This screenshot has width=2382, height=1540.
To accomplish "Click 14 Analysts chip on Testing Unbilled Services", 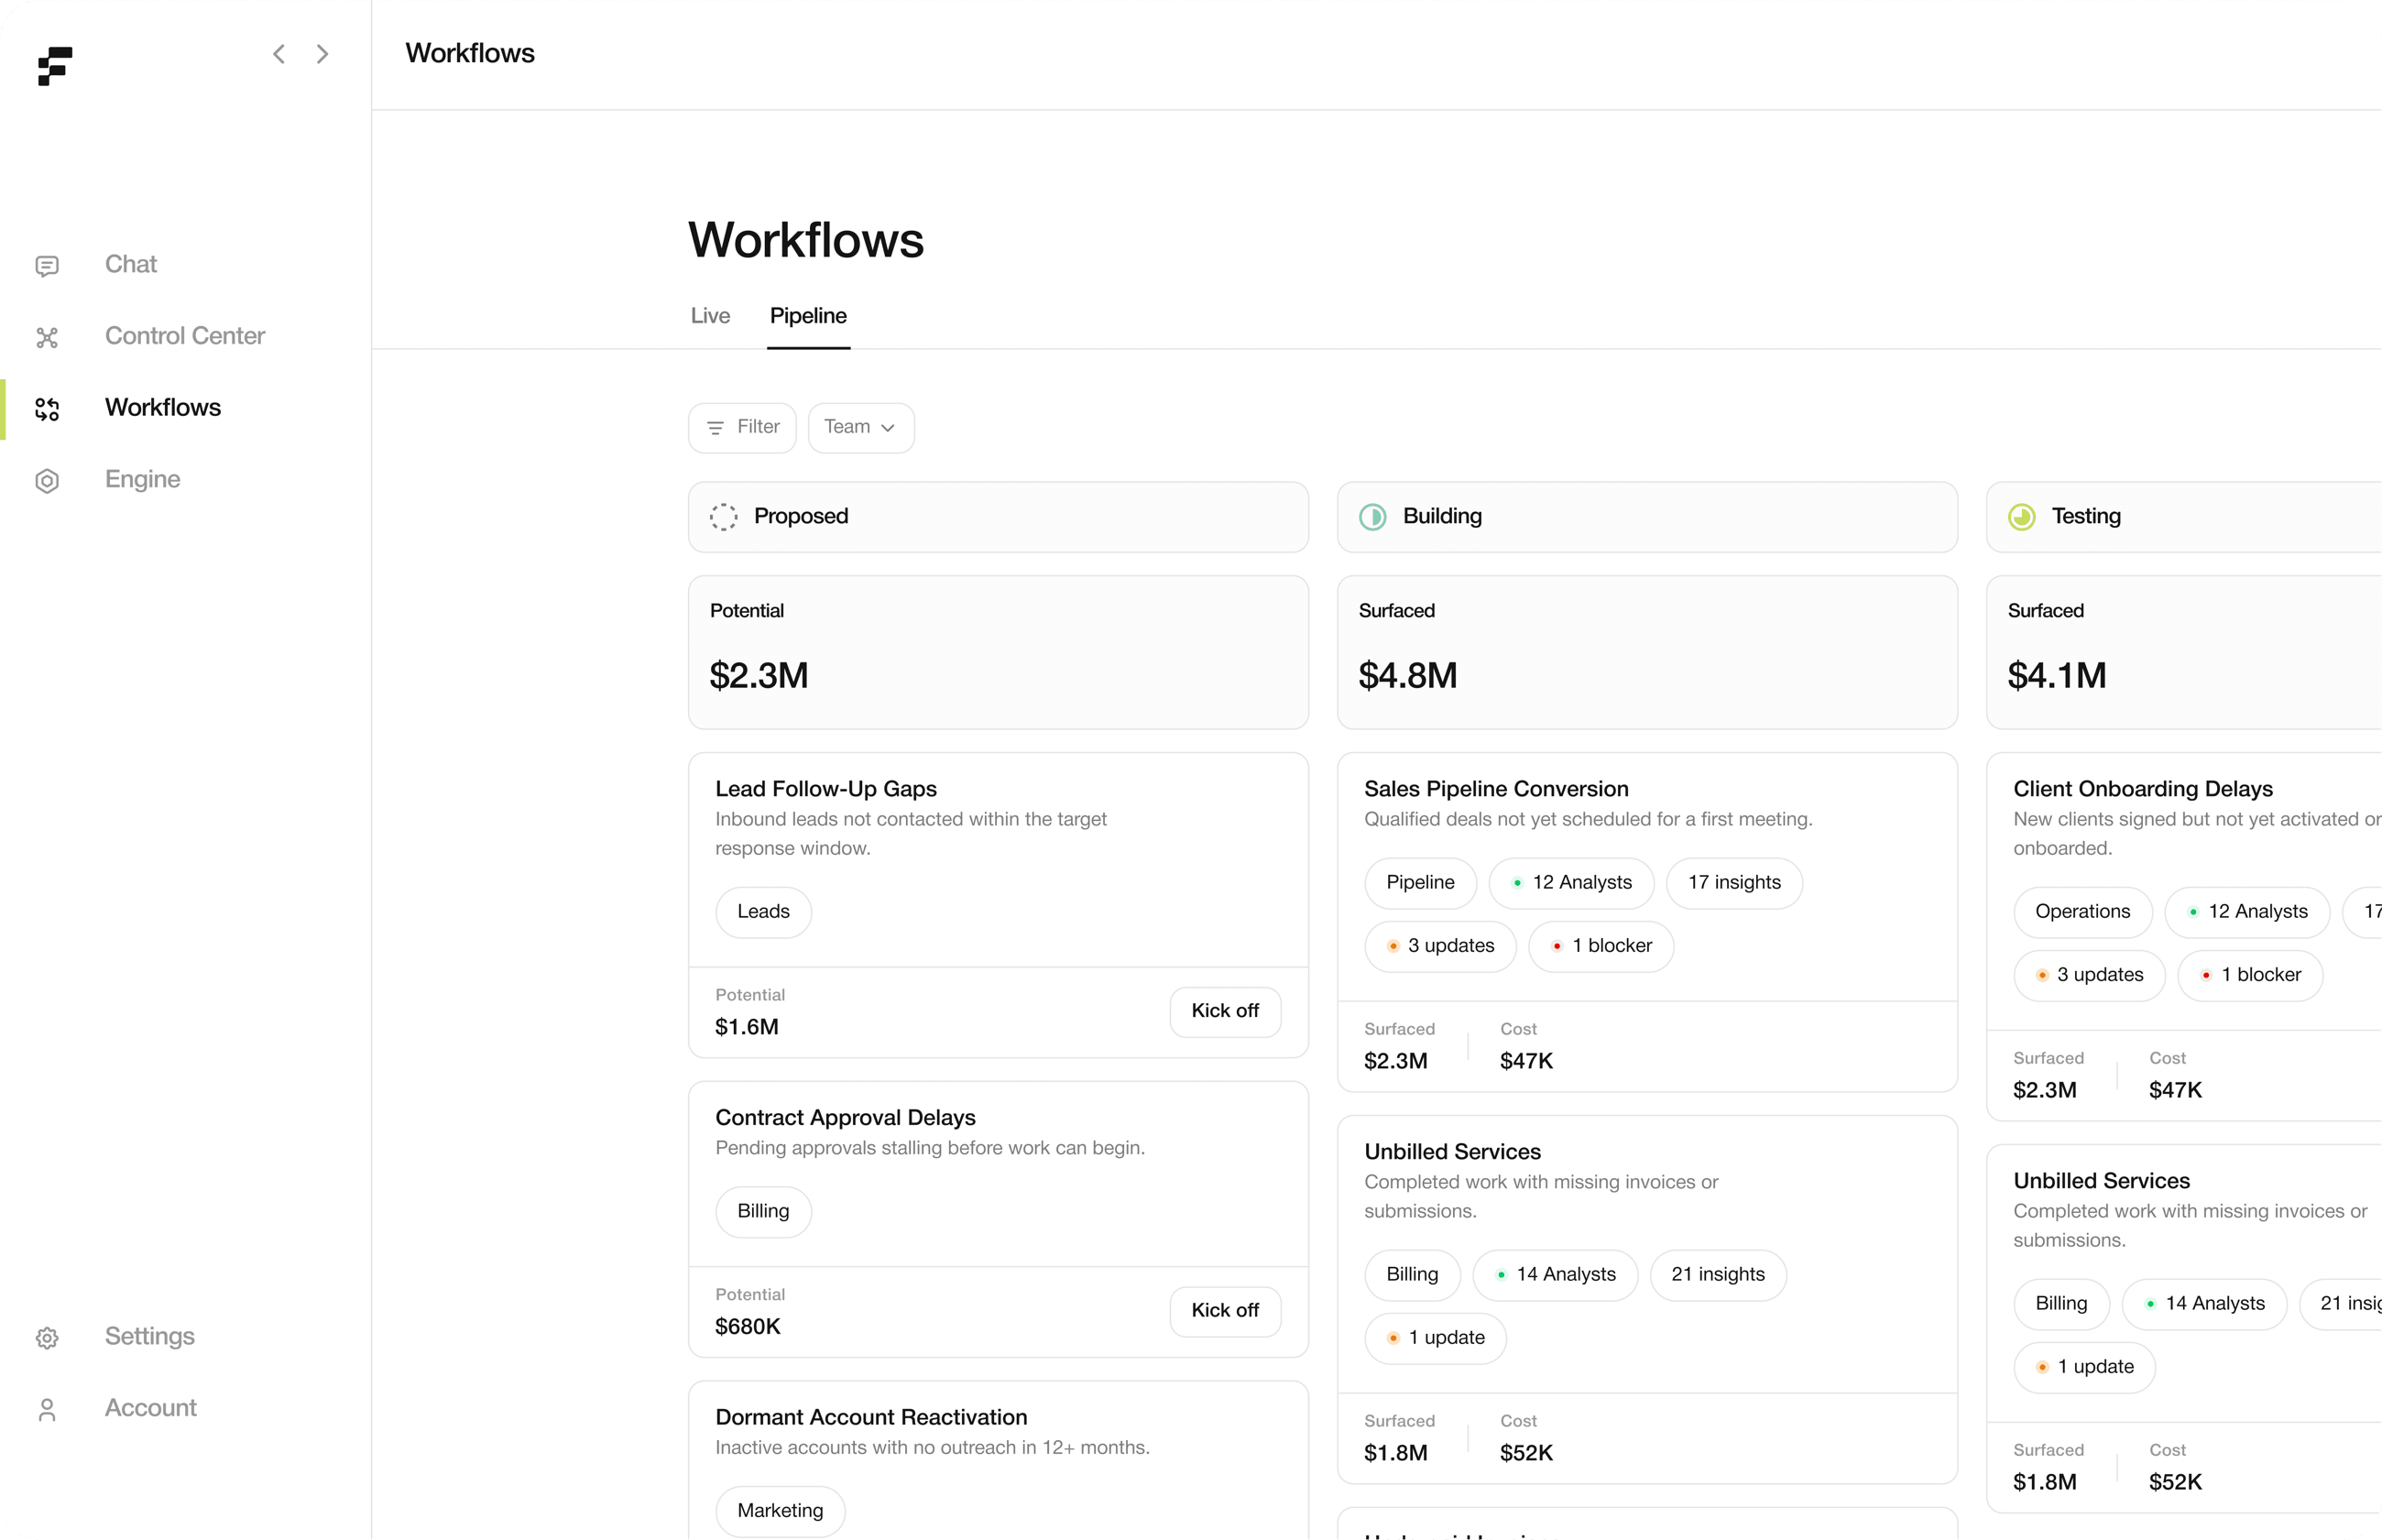I will pos(2204,1304).
